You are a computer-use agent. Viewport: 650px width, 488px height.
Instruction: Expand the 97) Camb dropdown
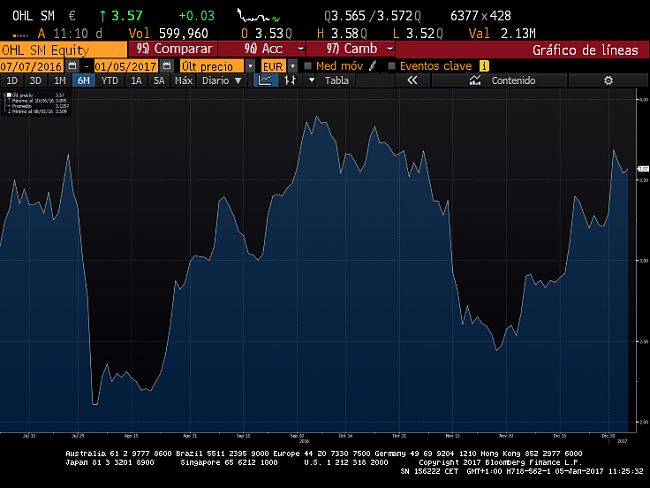pyautogui.click(x=390, y=49)
